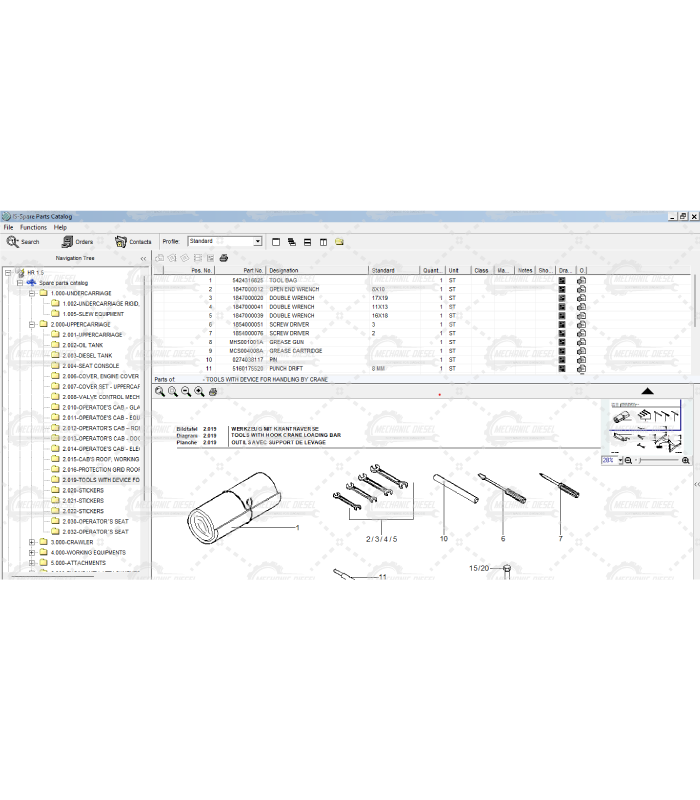Expand the 3.000-CRAWLER tree node
This screenshot has width=700, height=800.
(x=32, y=542)
